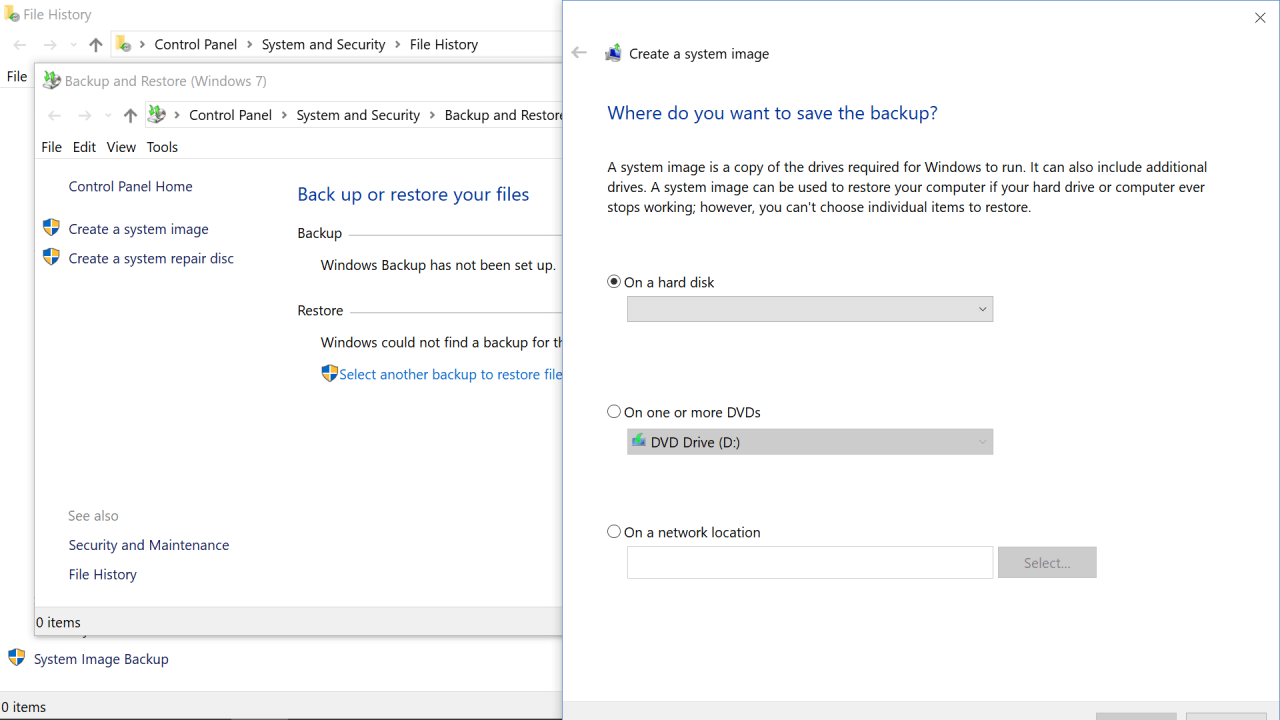
Task: Click File History window title icon
Action: click(x=11, y=14)
